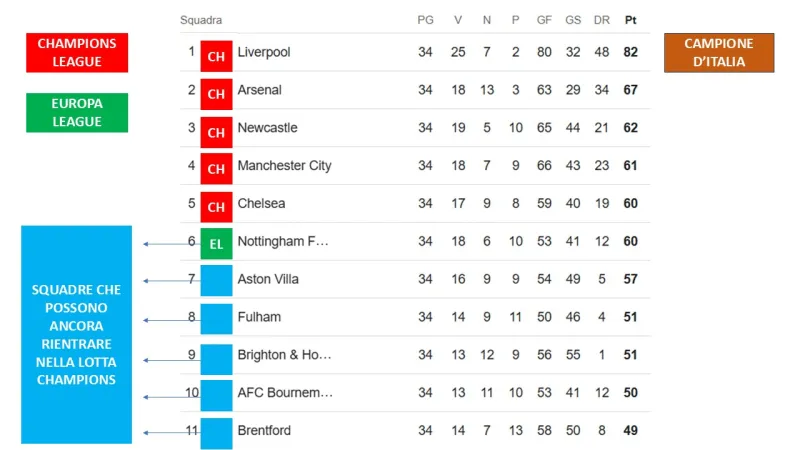
Task: Click the red Champions League legend box
Action: (77, 53)
